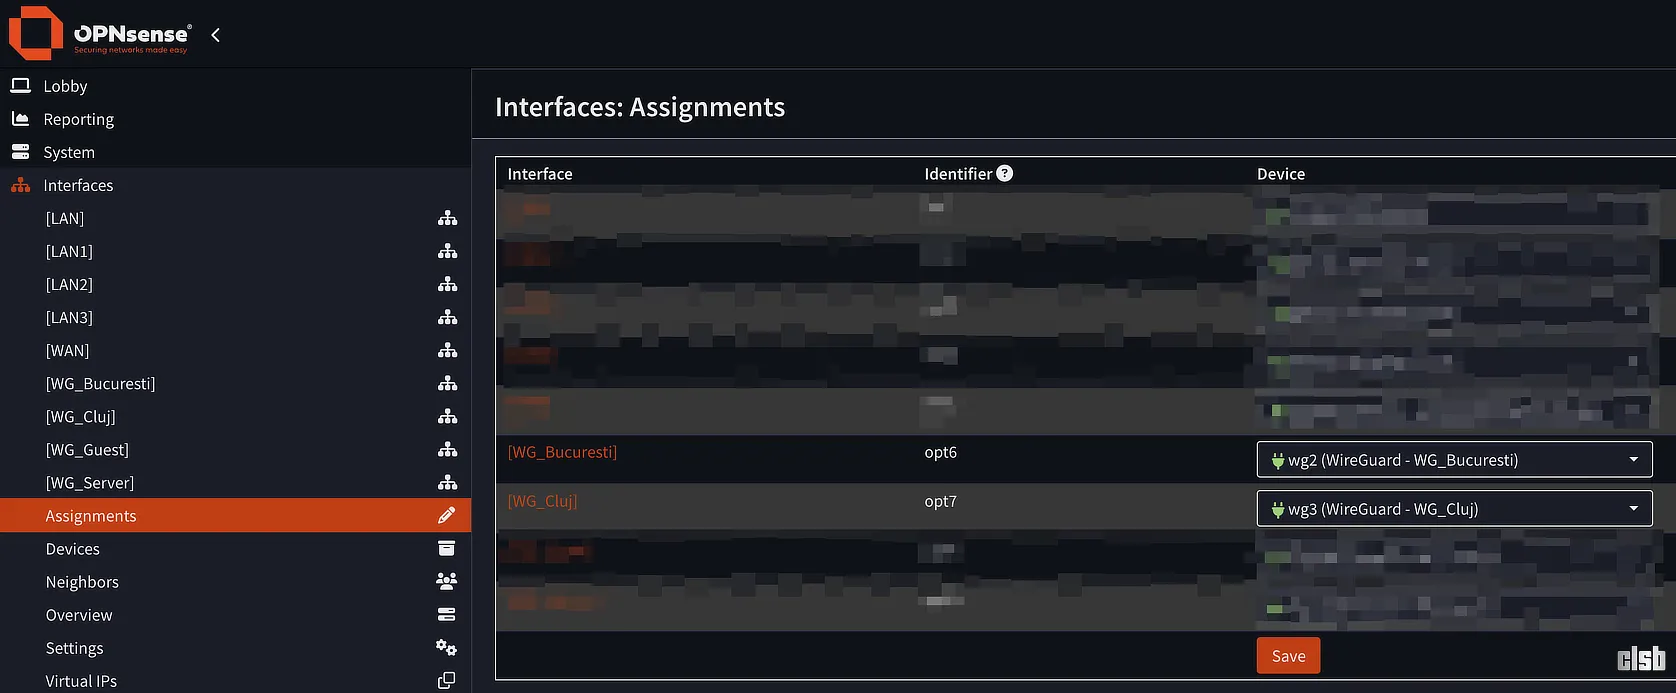
Task: Collapse the Interfaces menu section
Action: [x=78, y=185]
